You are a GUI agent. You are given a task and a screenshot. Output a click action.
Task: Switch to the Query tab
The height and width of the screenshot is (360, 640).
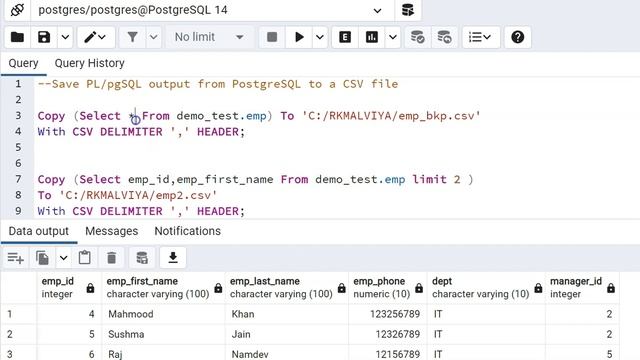23,63
